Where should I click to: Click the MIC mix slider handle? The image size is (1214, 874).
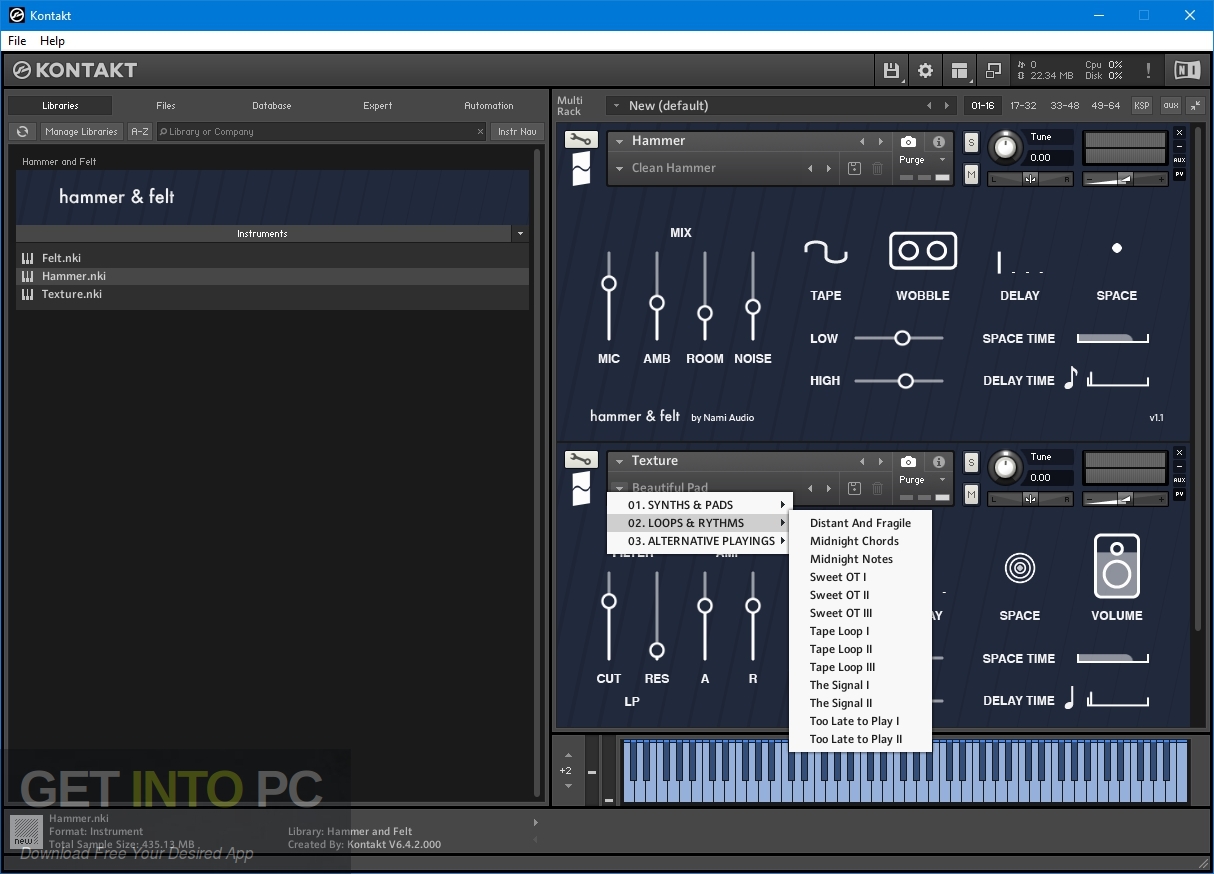coord(608,284)
